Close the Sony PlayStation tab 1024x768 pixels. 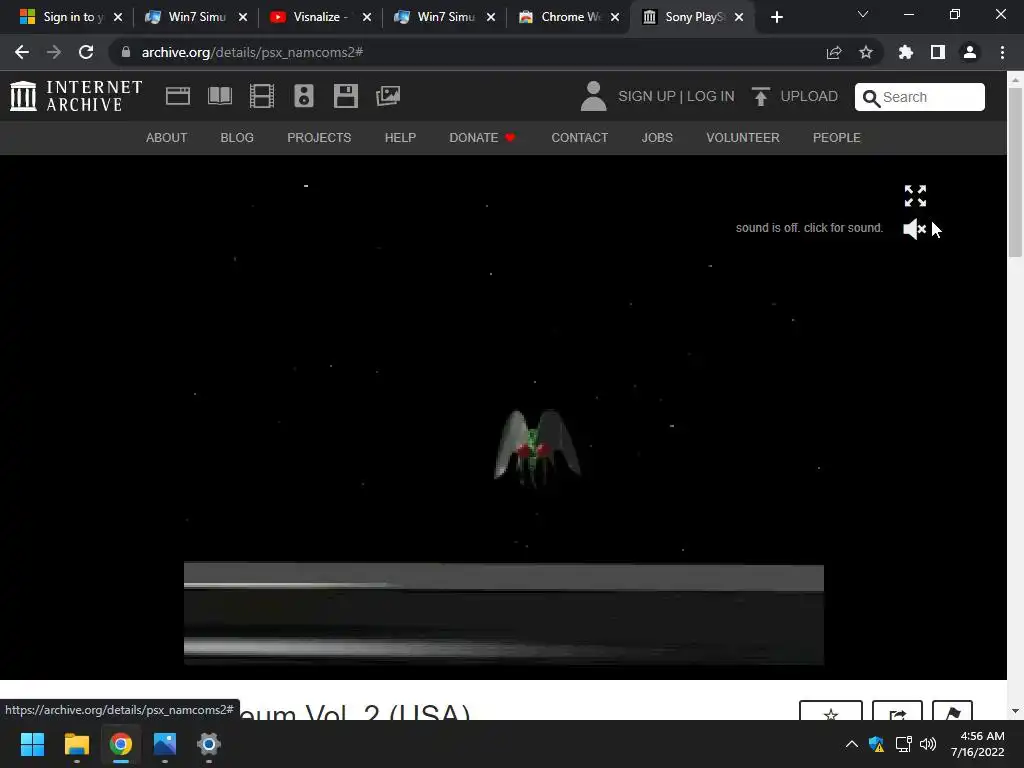739,17
